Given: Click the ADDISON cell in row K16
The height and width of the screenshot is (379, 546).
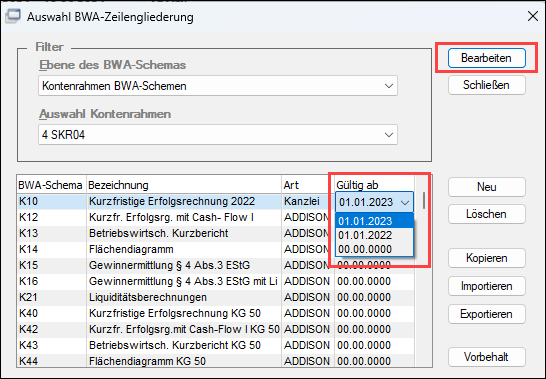Looking at the screenshot, I should point(308,281).
